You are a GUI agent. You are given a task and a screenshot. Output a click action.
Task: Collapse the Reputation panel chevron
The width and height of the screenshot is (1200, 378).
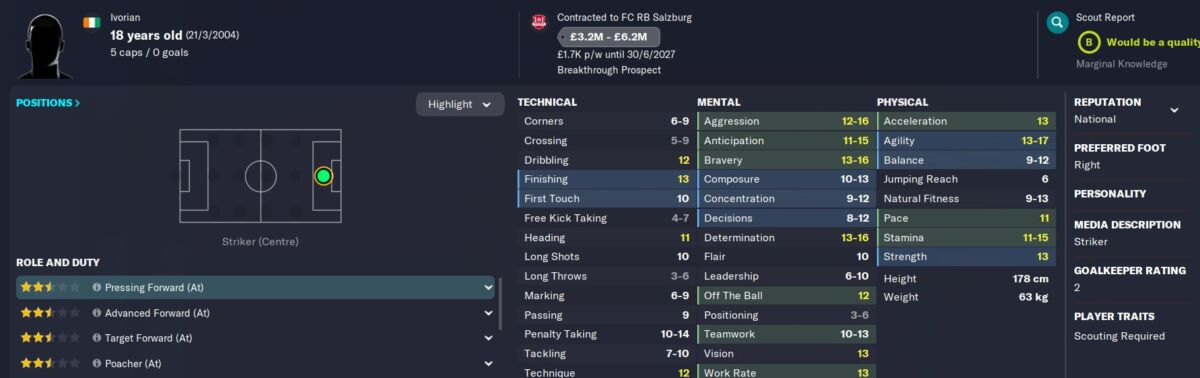[1174, 110]
